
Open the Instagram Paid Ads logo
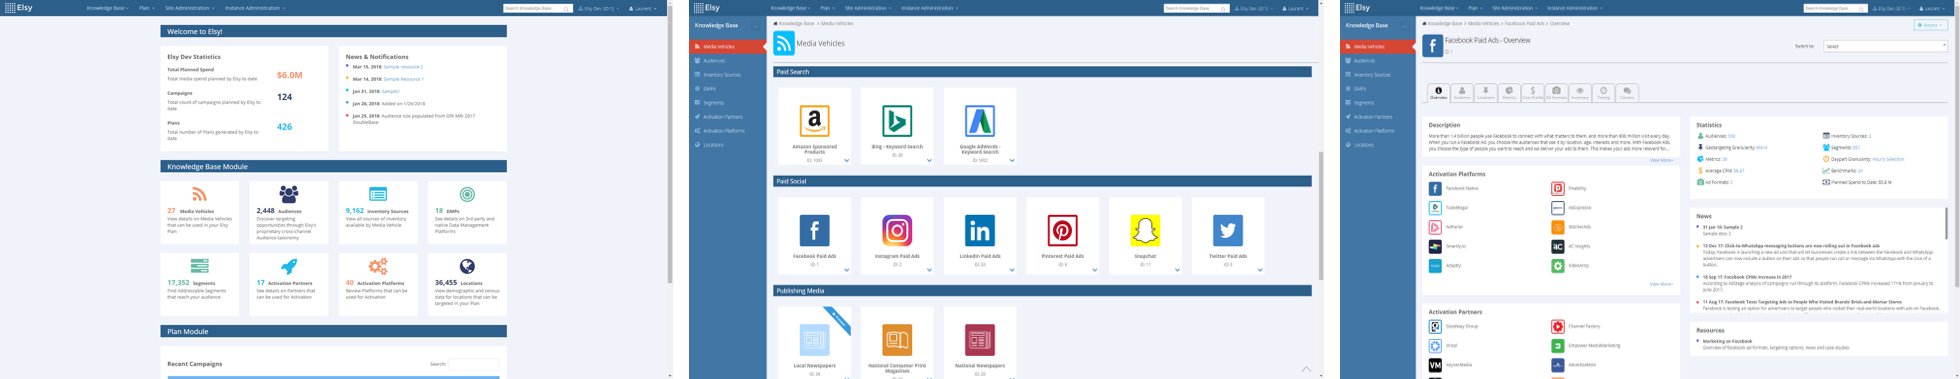pos(897,230)
